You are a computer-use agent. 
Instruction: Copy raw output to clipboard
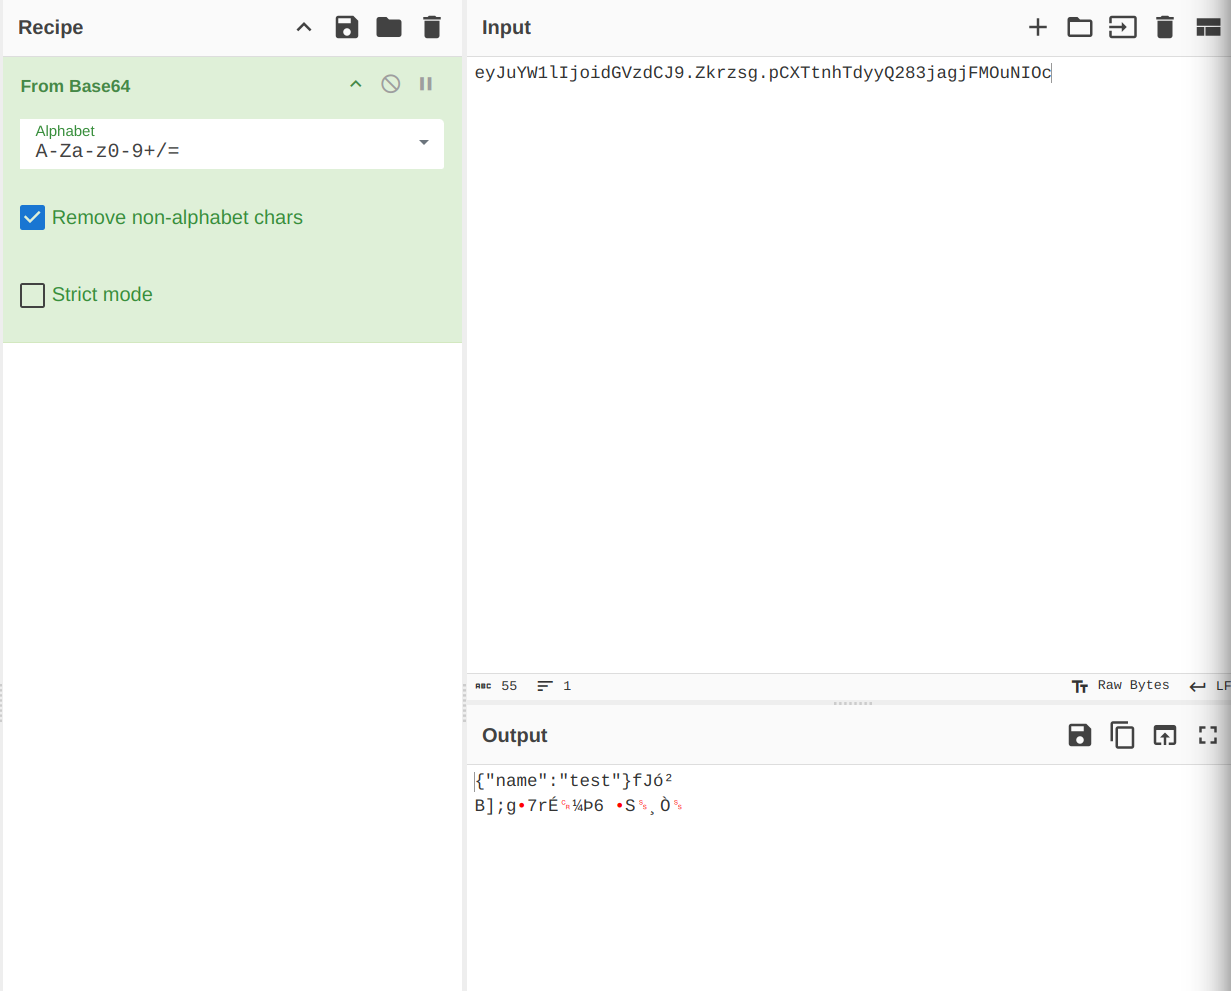click(x=1123, y=736)
